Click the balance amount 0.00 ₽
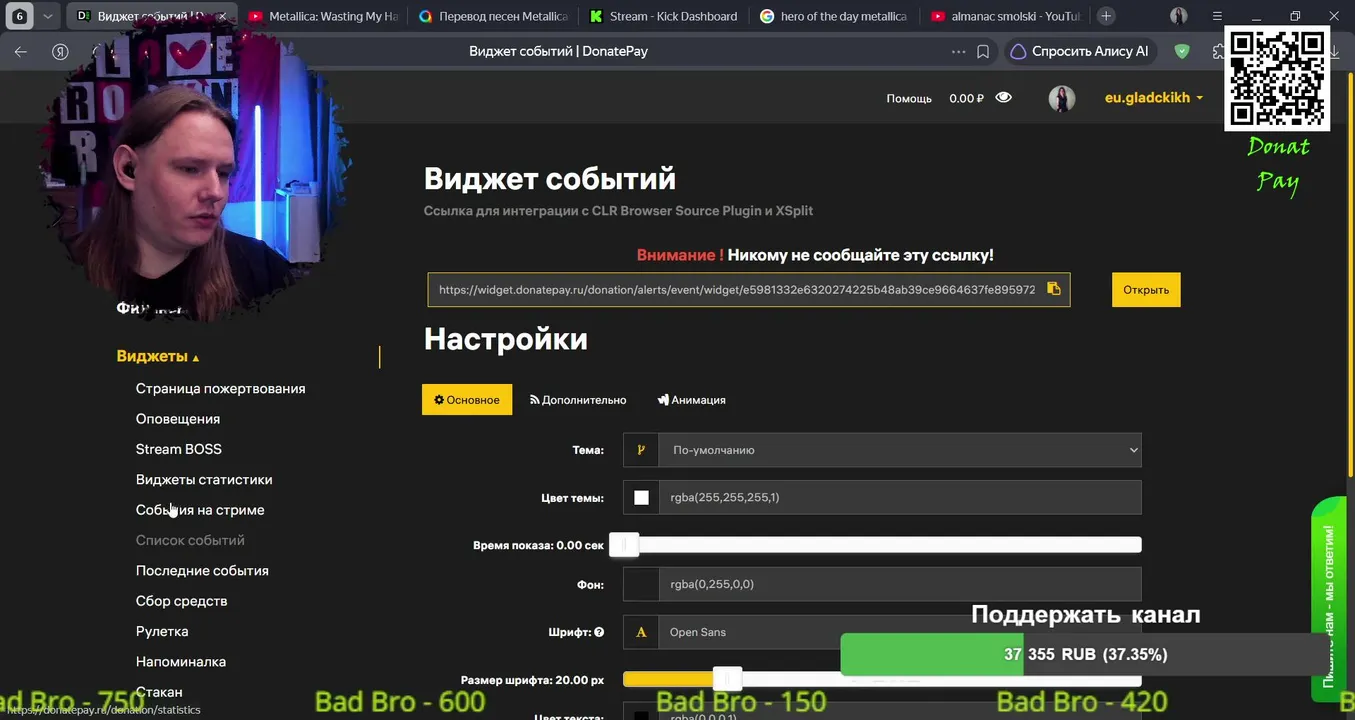This screenshot has width=1355, height=720. tap(966, 98)
